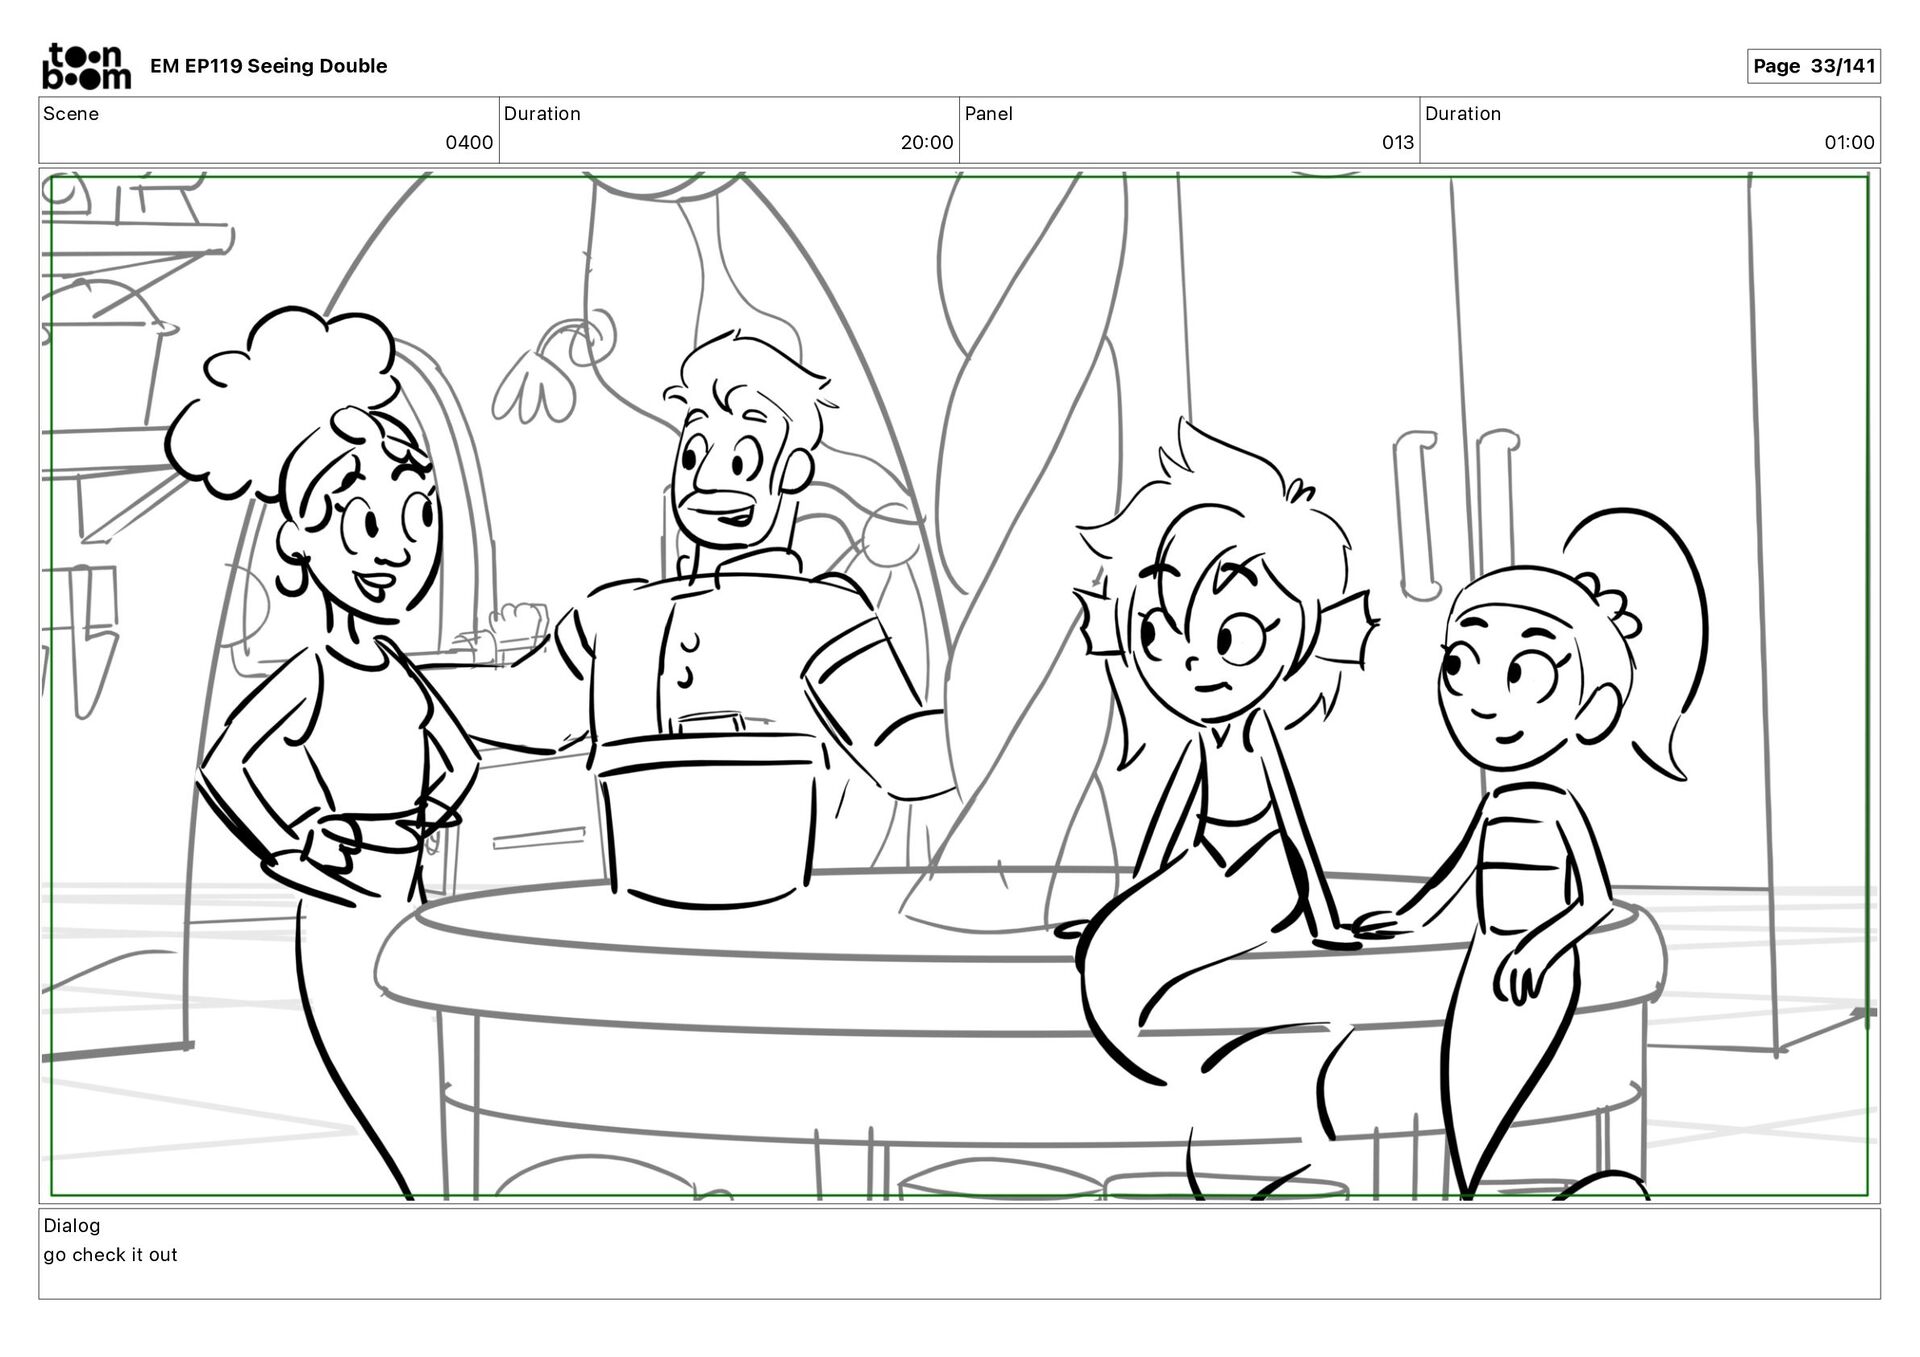
Task: Click the Page 33/141 indicator box
Action: pos(1813,66)
